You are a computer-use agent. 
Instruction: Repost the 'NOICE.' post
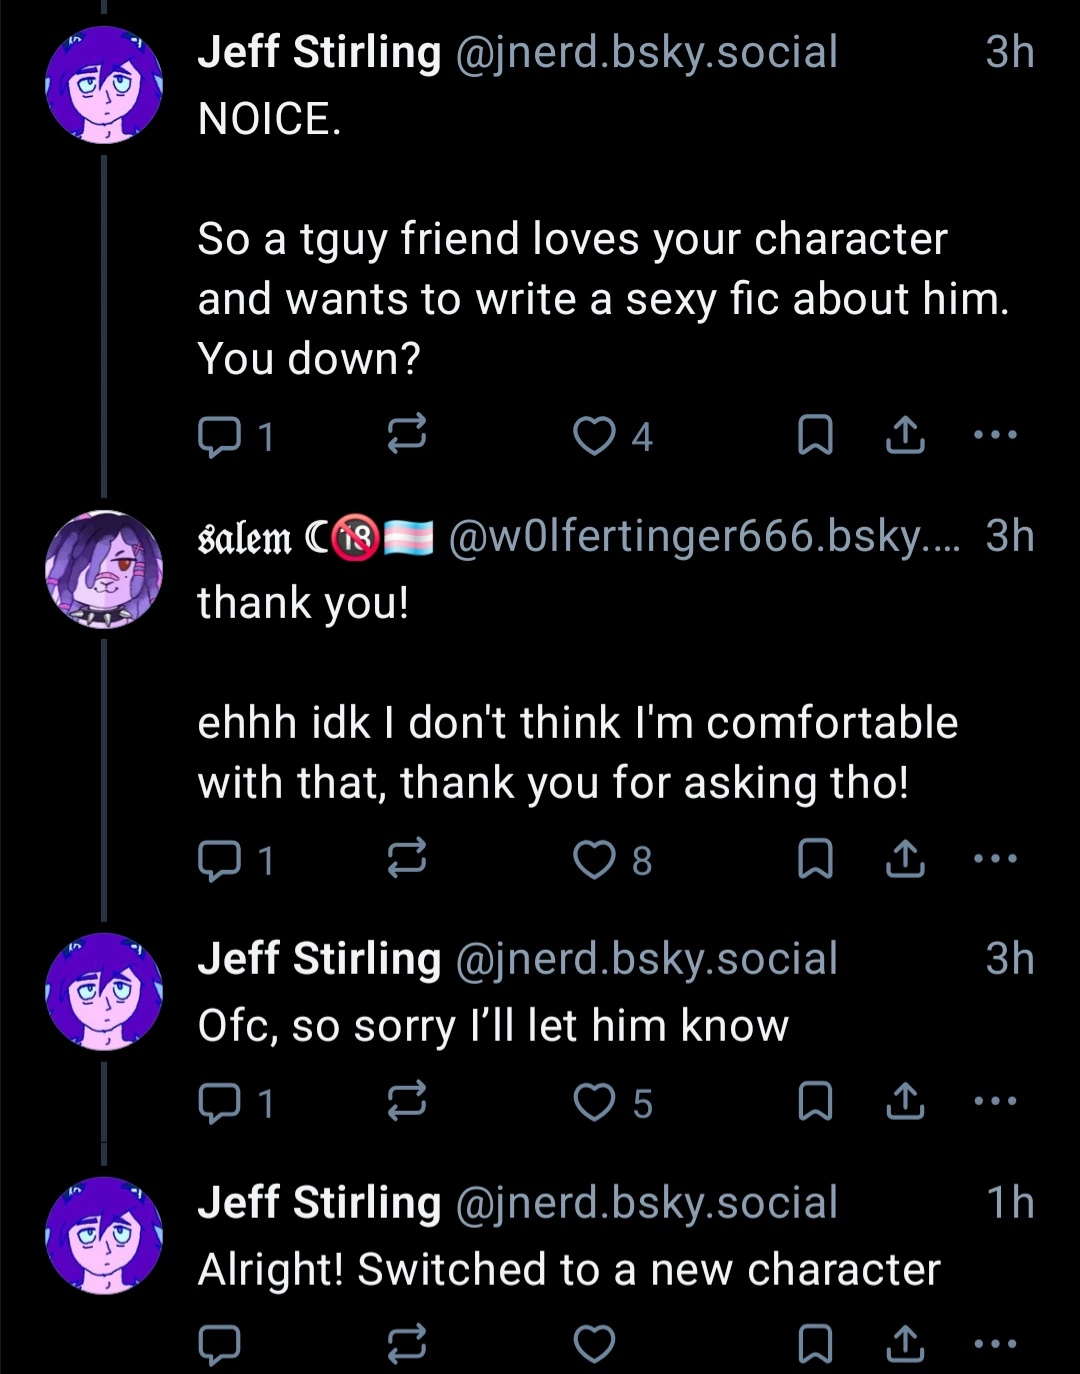[x=407, y=436]
